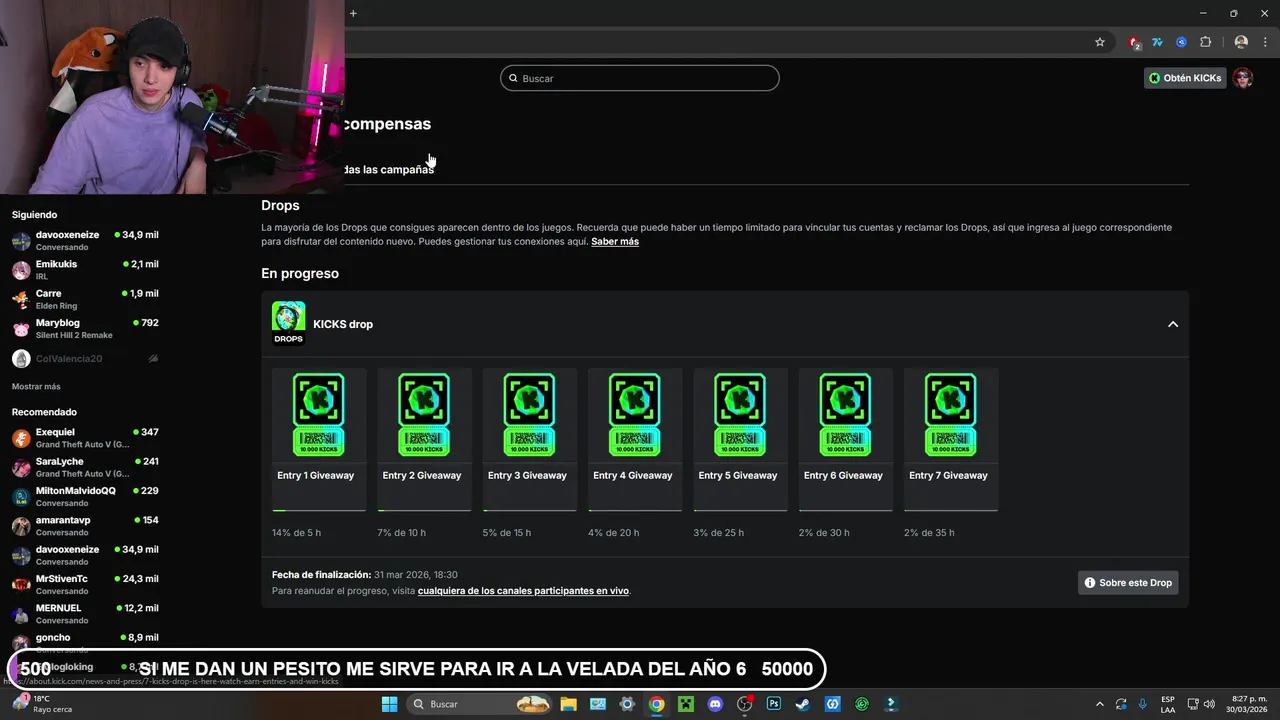Screen dimensions: 1280x720
Task: Collapse the KICKS drop campaign section
Action: pyautogui.click(x=1173, y=324)
